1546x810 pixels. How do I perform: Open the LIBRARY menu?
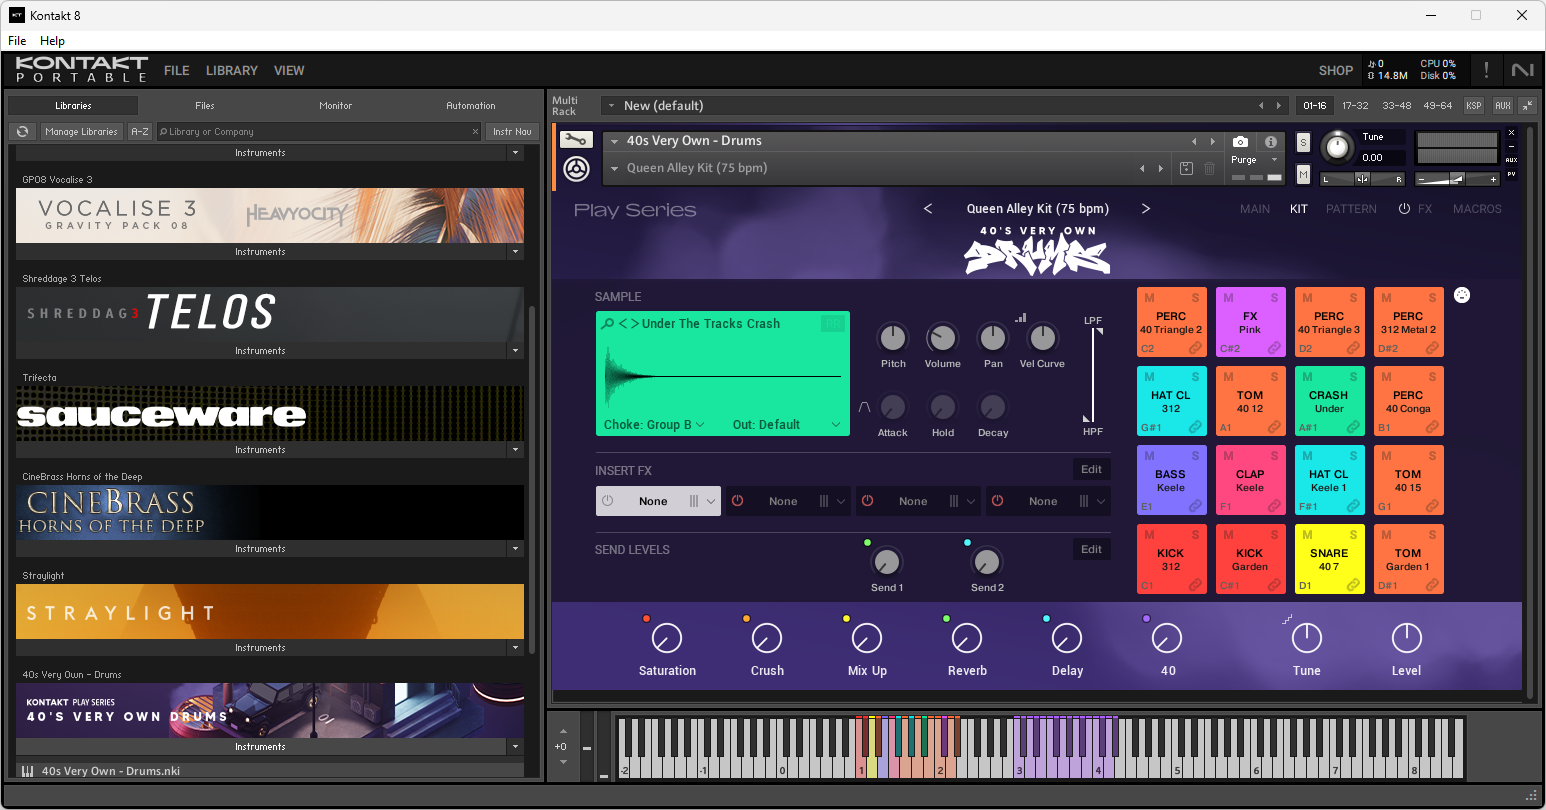click(x=232, y=71)
